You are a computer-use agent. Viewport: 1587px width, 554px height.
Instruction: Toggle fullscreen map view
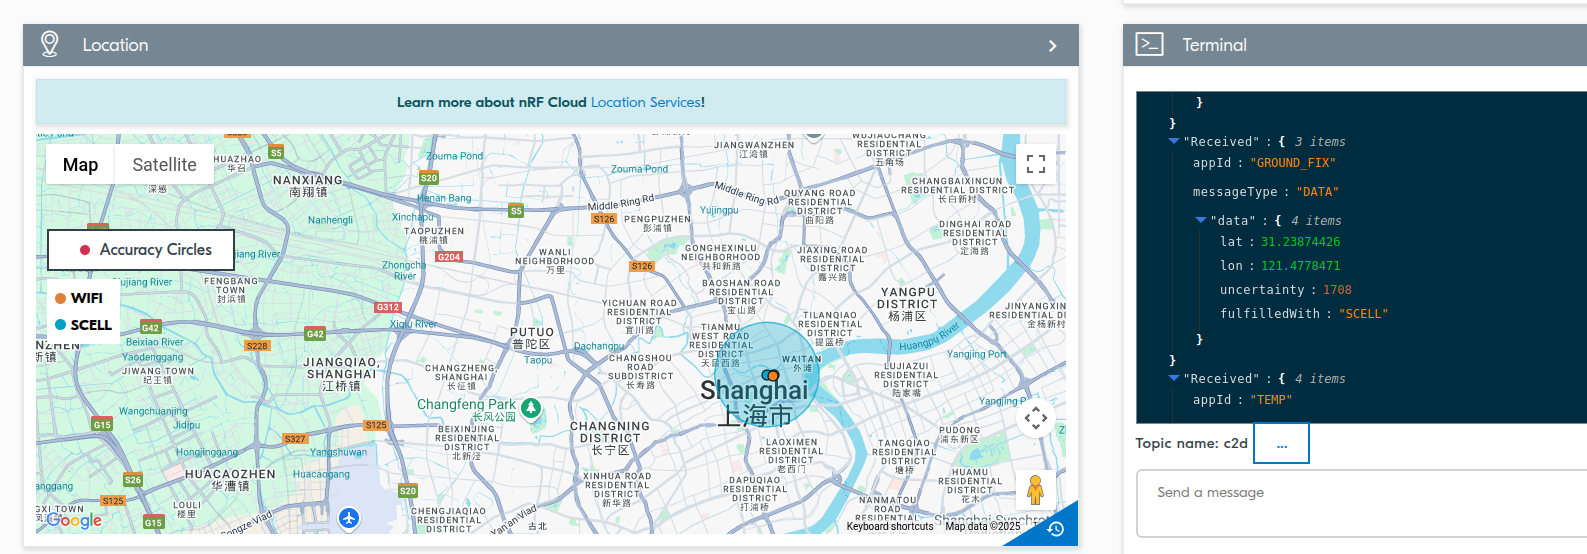point(1036,164)
